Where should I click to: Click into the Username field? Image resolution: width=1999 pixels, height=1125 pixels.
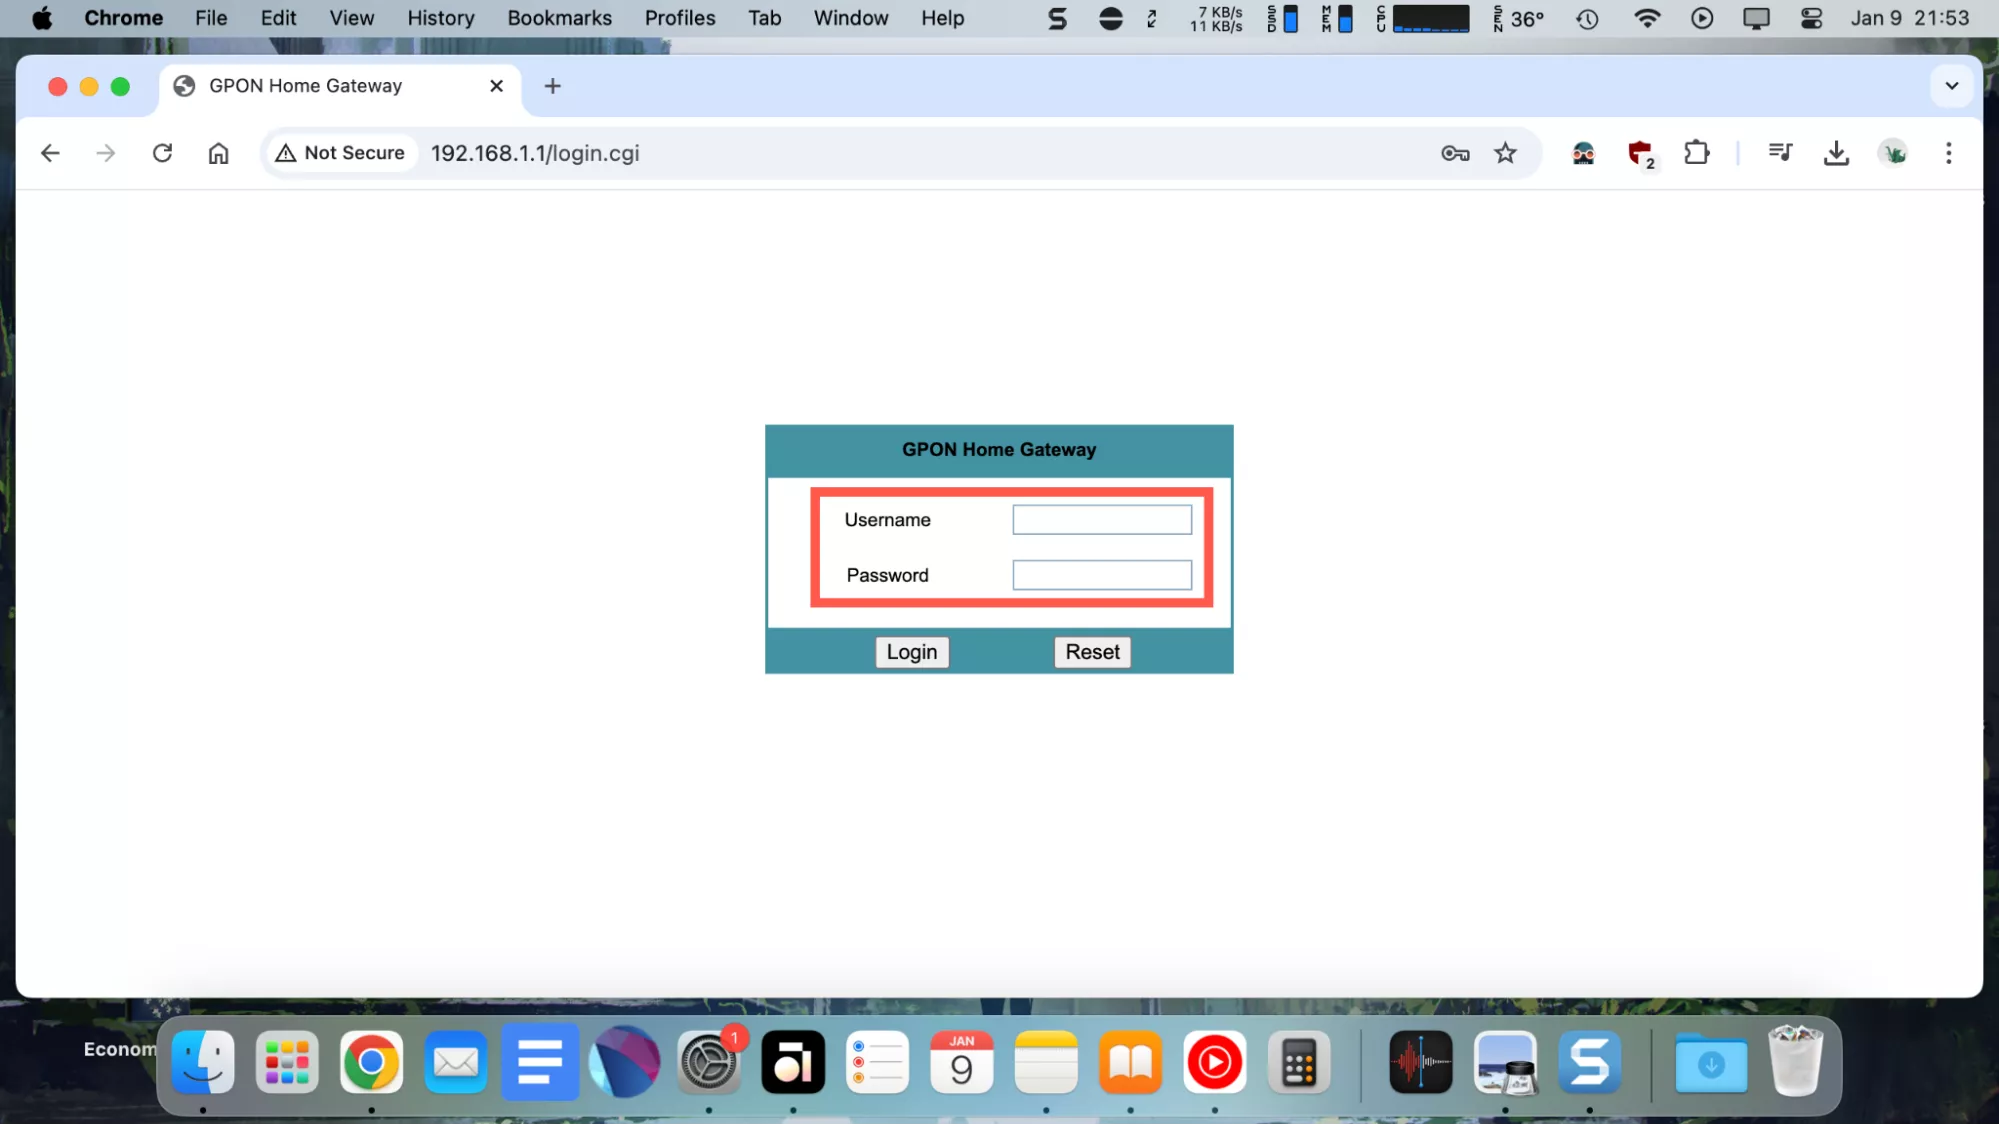(1102, 520)
